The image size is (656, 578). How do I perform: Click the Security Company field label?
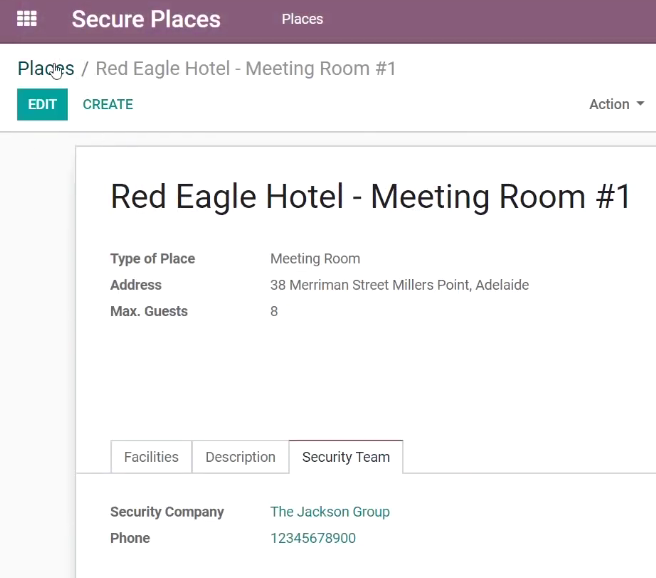167,512
